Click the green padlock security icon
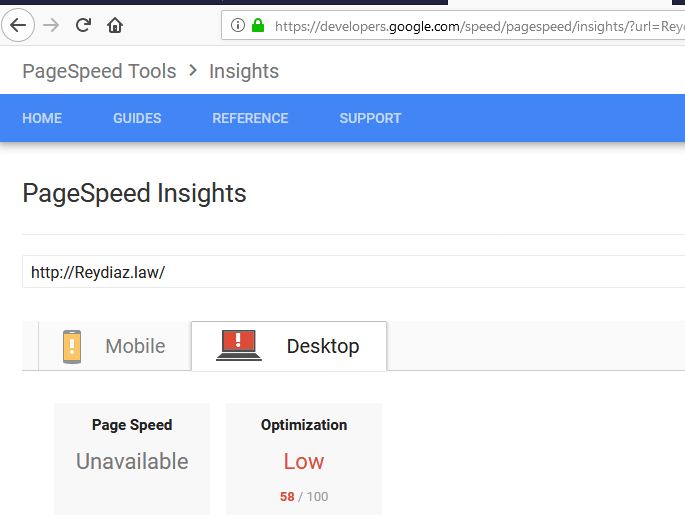The height and width of the screenshot is (517, 685). click(258, 25)
